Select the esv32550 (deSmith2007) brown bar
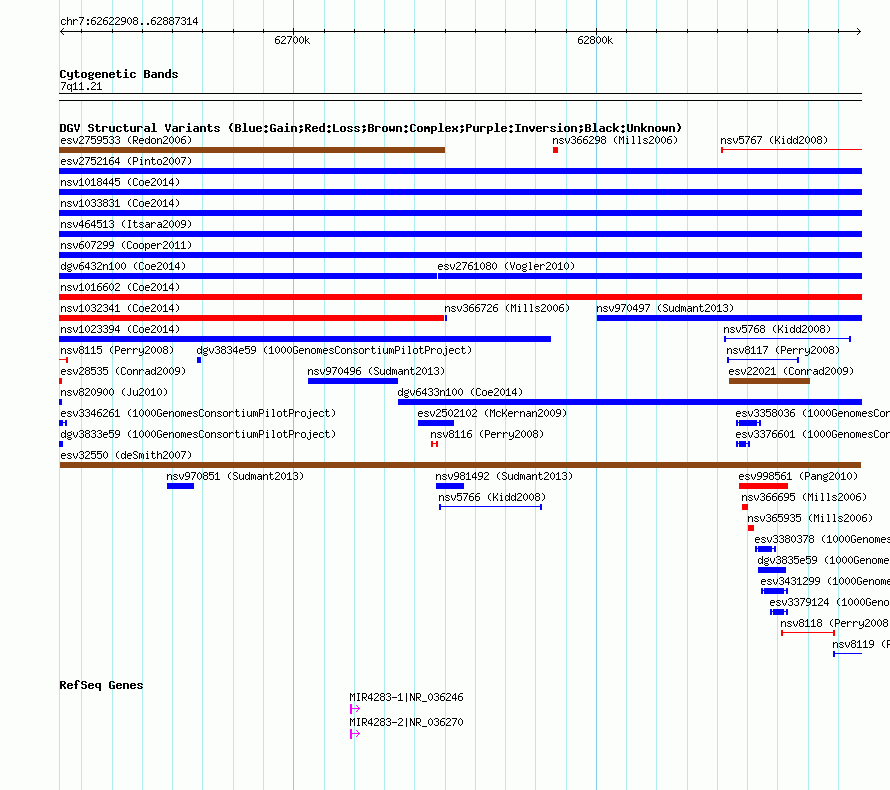Image resolution: width=890 pixels, height=790 pixels. click(x=460, y=465)
